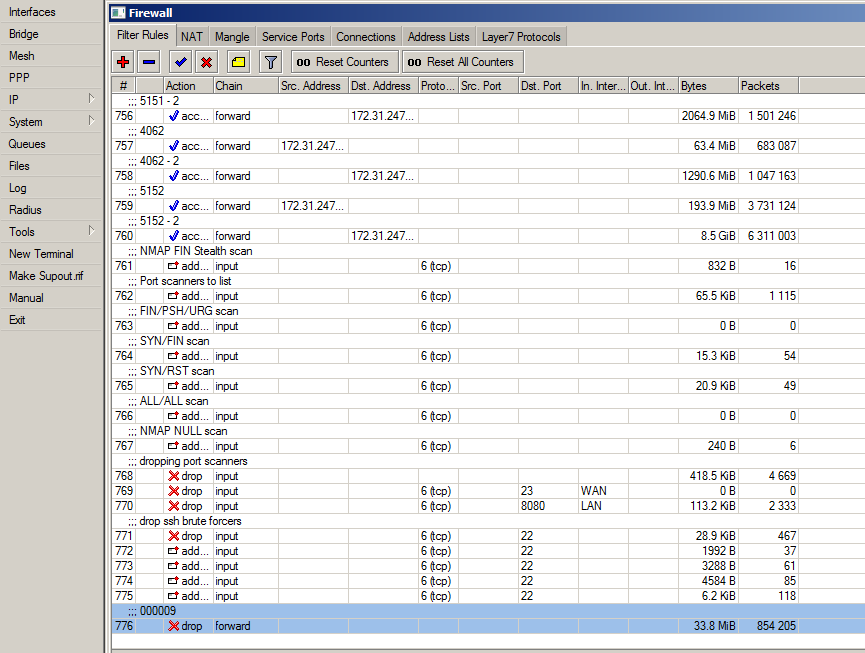This screenshot has height=653, width=865.
Task: Enable the selected rule with the checkmark icon
Action: [181, 61]
